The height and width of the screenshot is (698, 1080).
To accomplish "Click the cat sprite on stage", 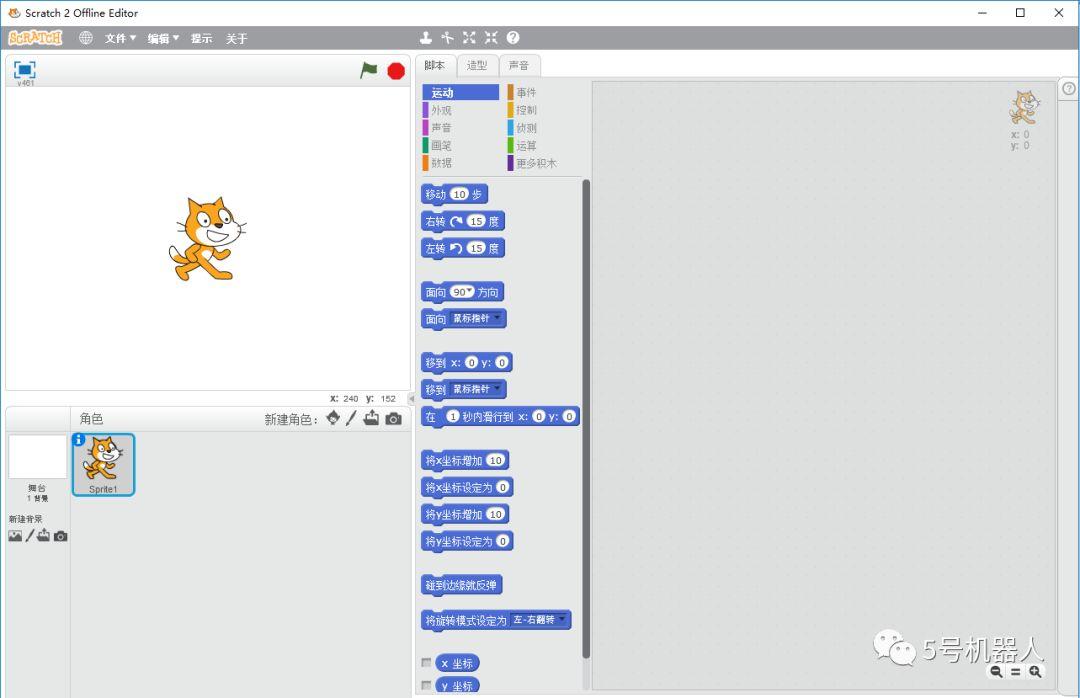I will pyautogui.click(x=207, y=239).
